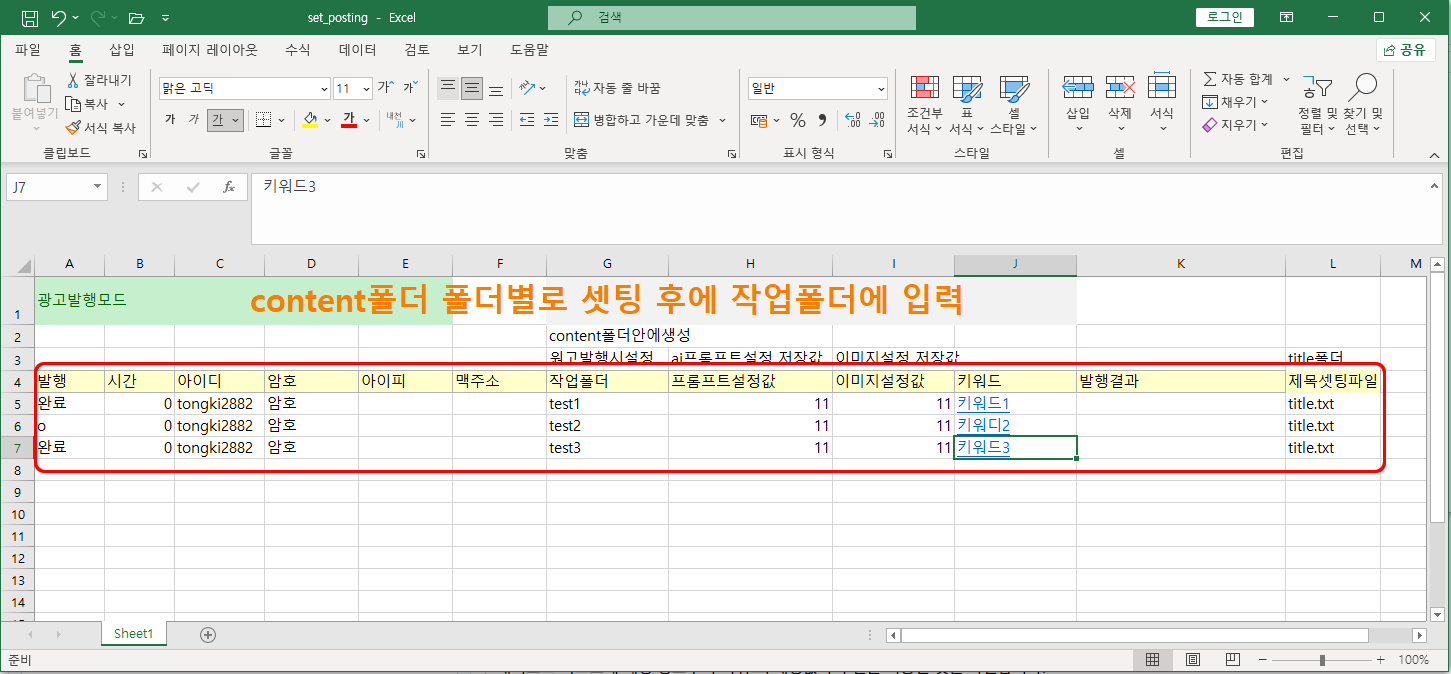
Task: Toggle bold formatting (first 가 button)
Action: [170, 120]
